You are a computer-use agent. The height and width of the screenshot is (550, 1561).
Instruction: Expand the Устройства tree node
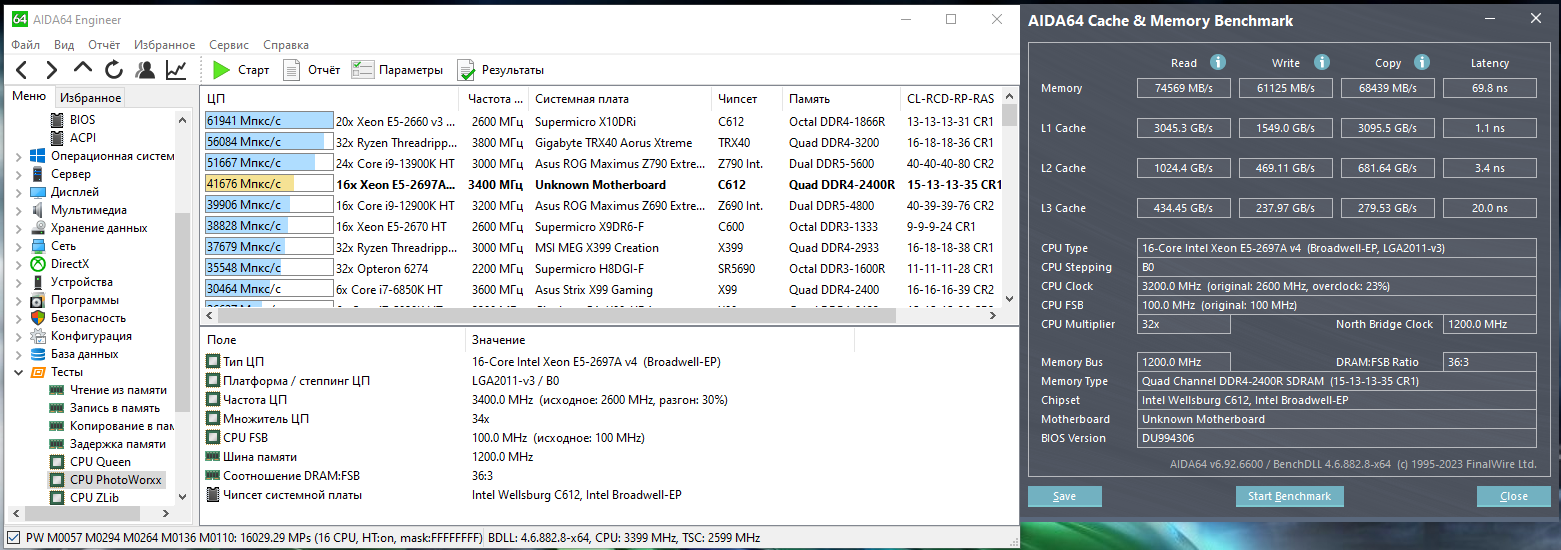(x=18, y=282)
